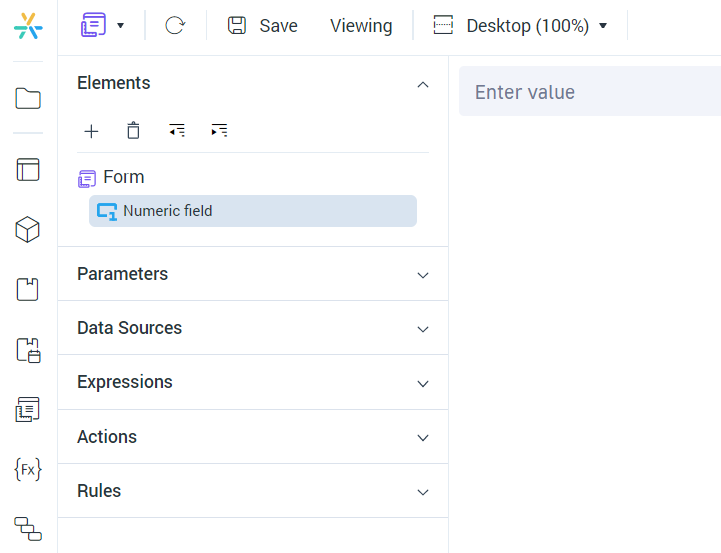The width and height of the screenshot is (721, 553).
Task: Expand the Data Sources section
Action: pyautogui.click(x=423, y=329)
